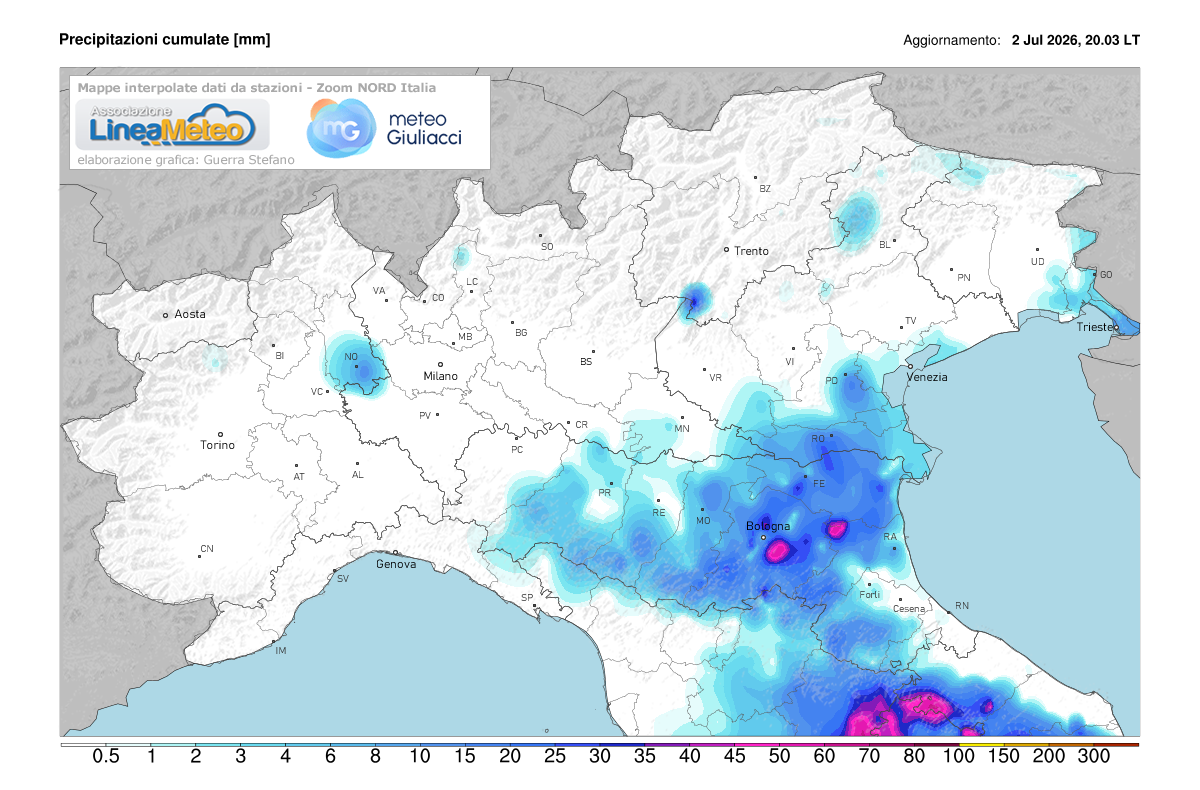1200x790 pixels.
Task: Click the 'Aggiornamento:' label
Action: click(951, 41)
